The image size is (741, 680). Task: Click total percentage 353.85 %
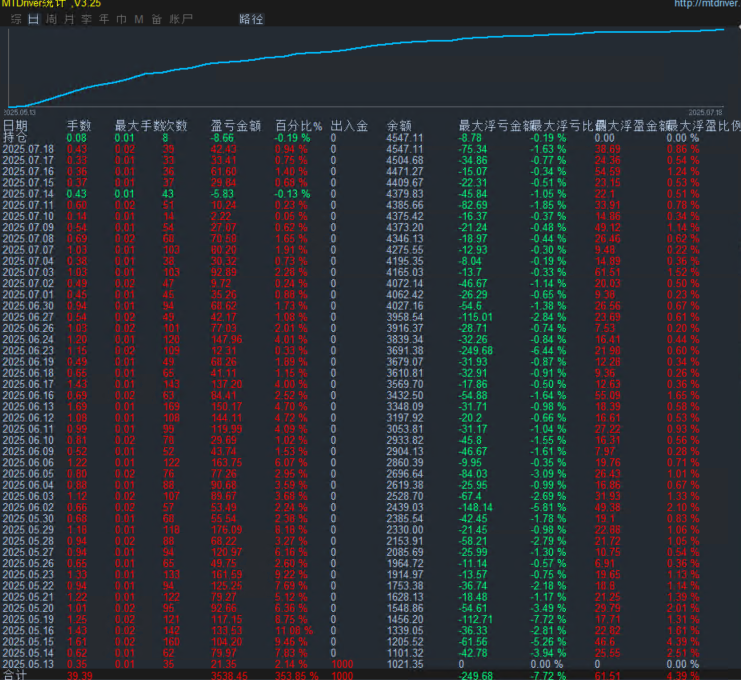tap(297, 676)
